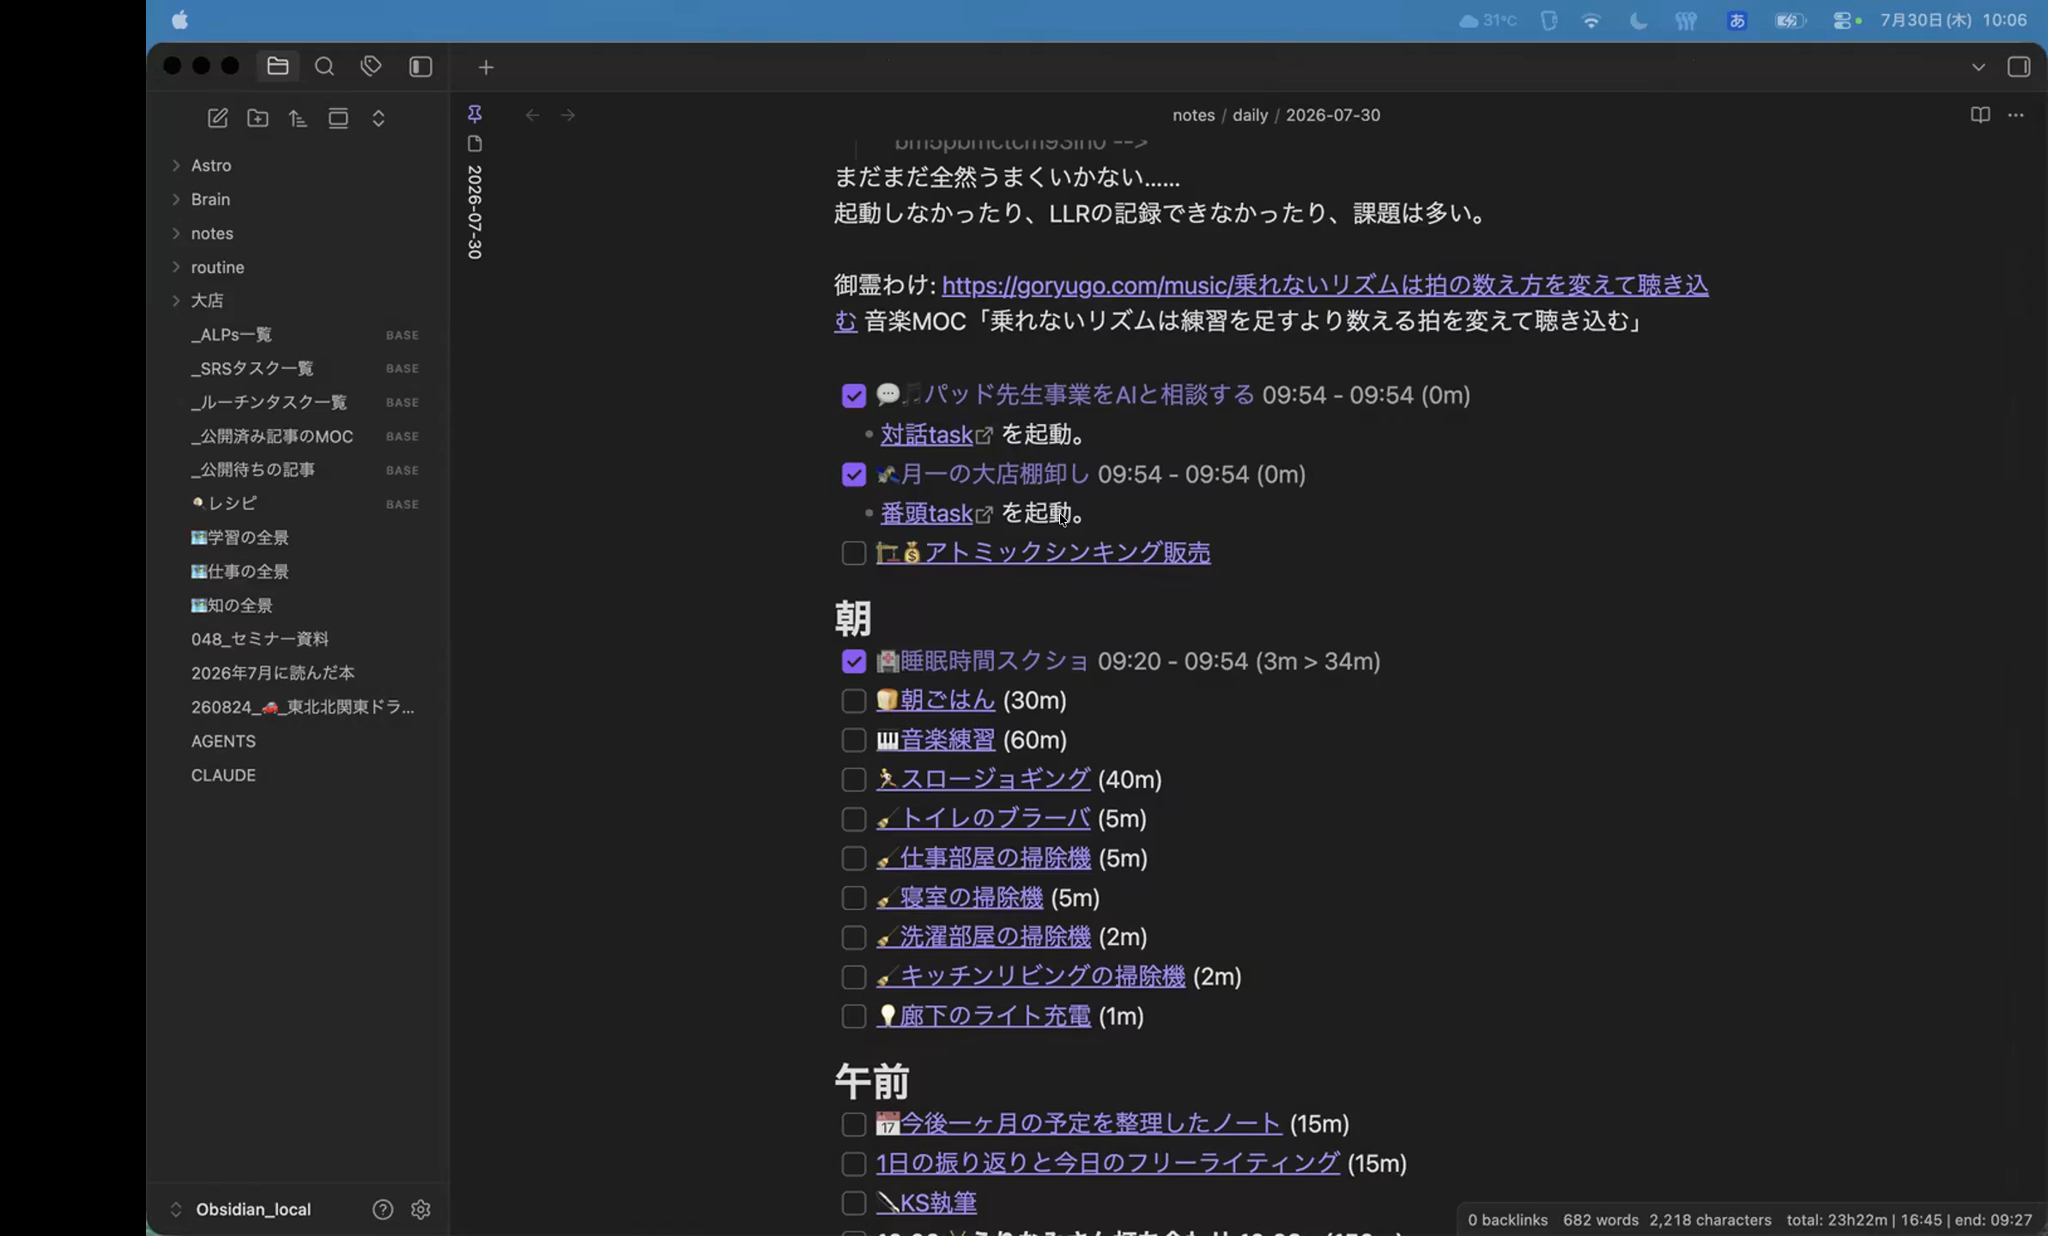Open the file explorer panel icon
The image size is (2048, 1236).
(278, 66)
